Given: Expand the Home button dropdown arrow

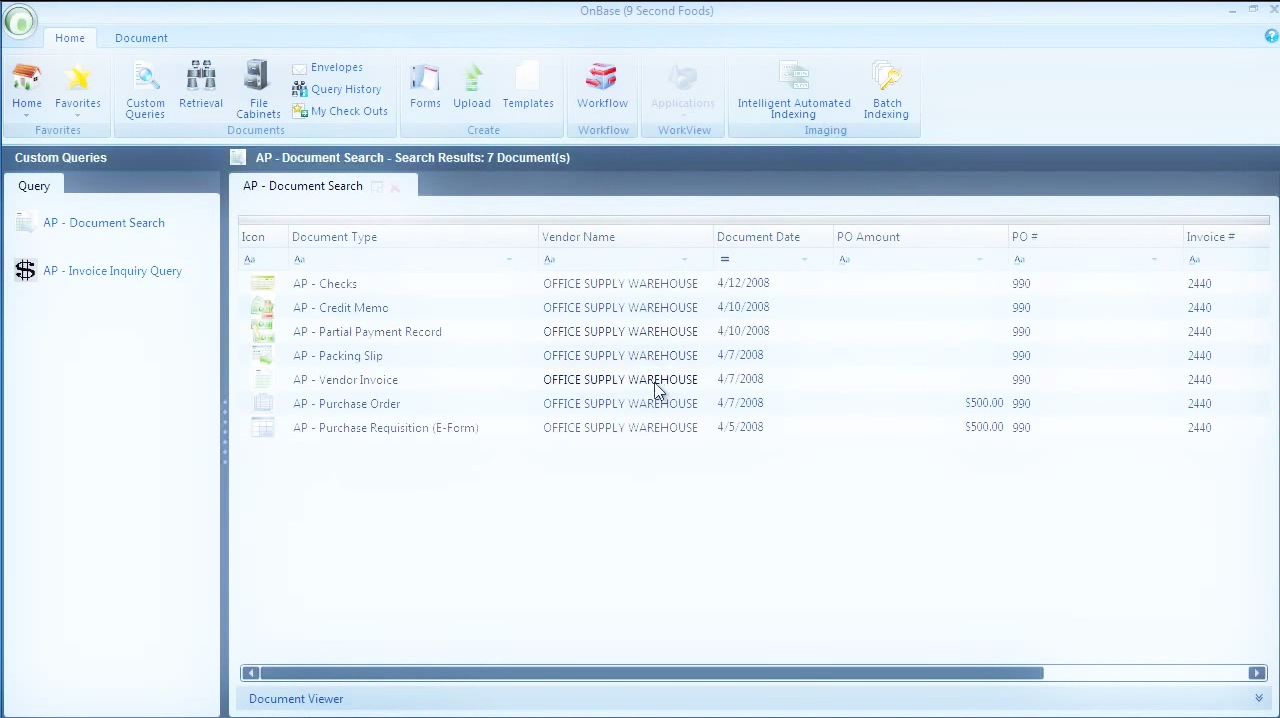Looking at the screenshot, I should (x=27, y=116).
